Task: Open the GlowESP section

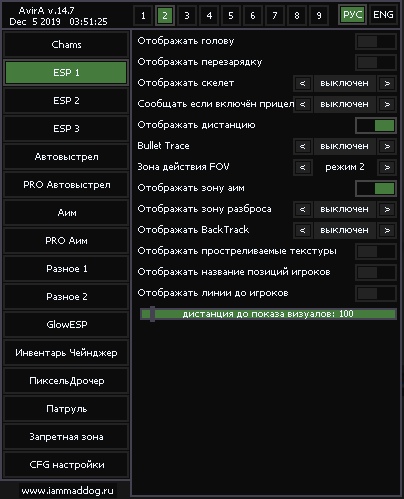Action: tap(66, 325)
